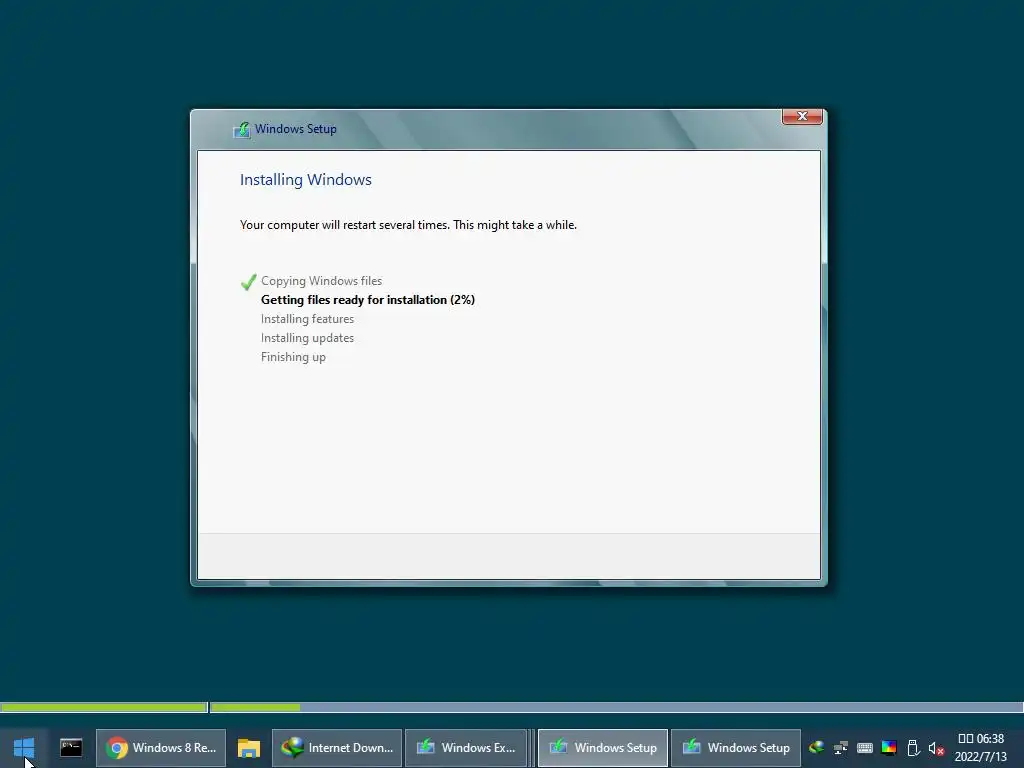Switch to the last Windows Setup taskbar button
This screenshot has height=768, width=1024.
(736, 748)
